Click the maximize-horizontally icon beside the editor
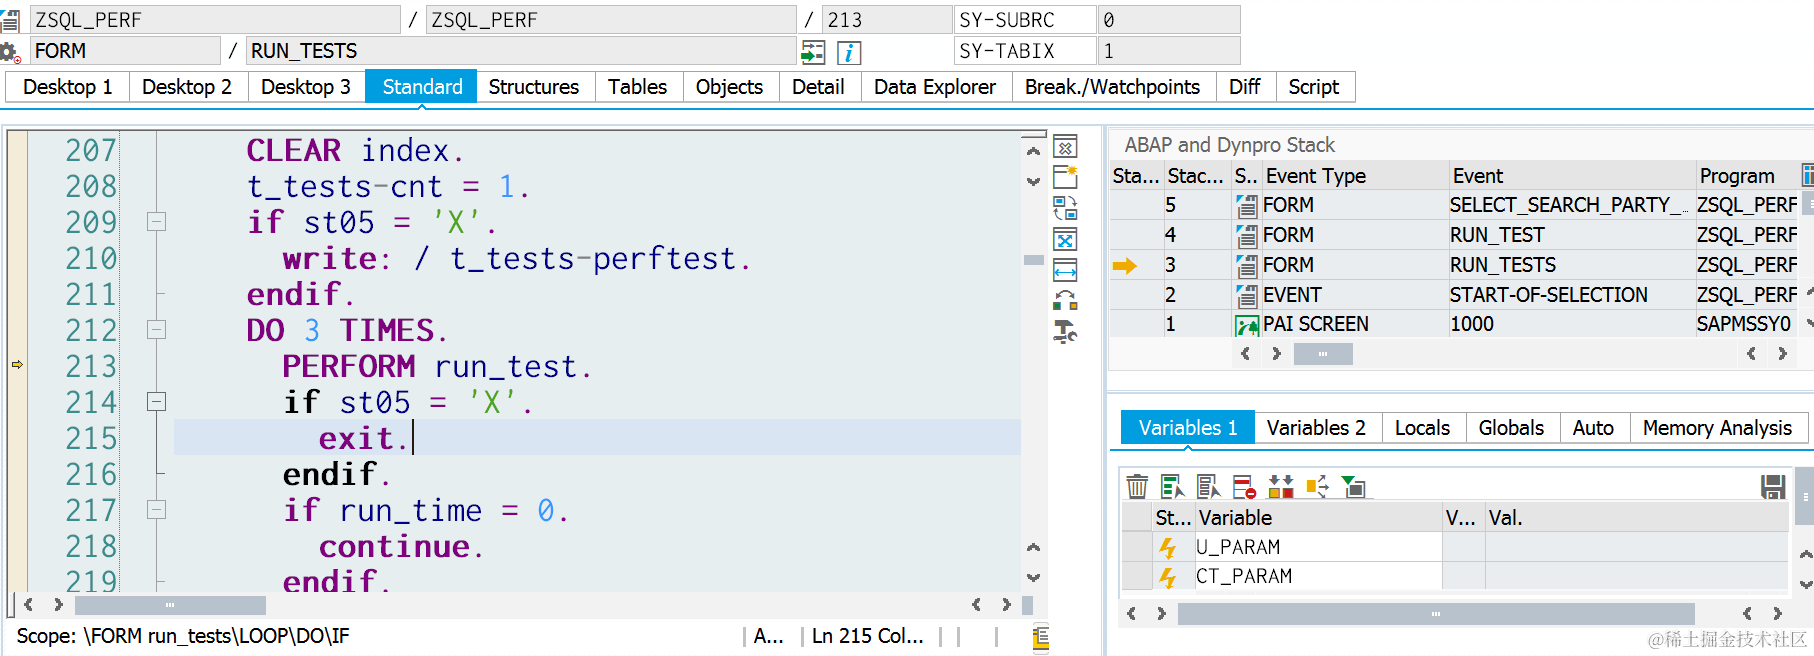1814x656 pixels. (x=1066, y=270)
